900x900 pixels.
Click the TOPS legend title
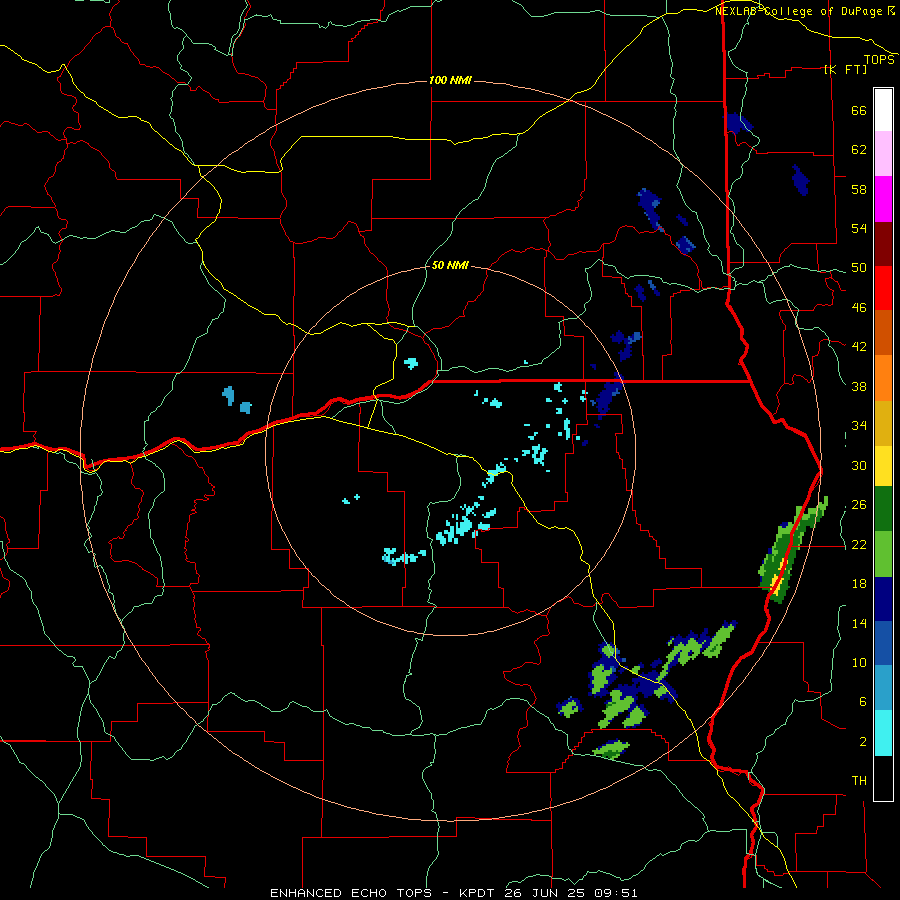coord(879,60)
